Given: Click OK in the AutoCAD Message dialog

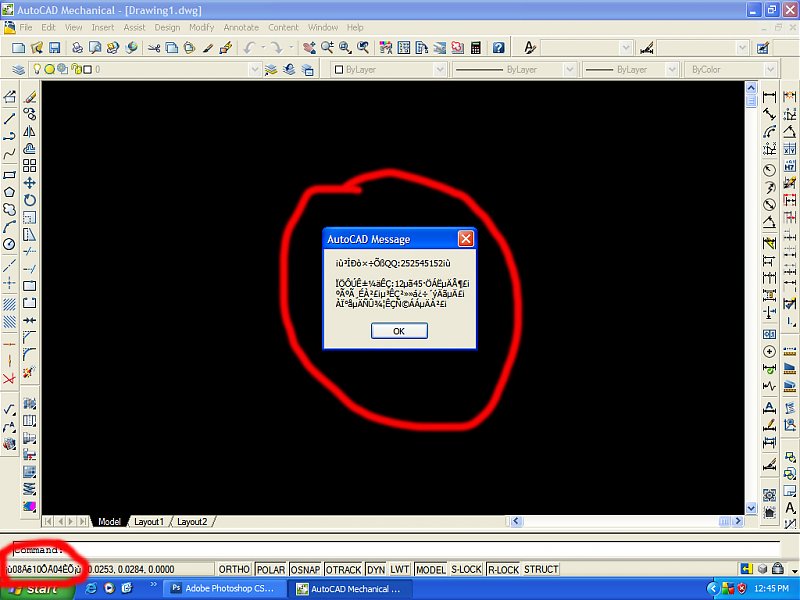Looking at the screenshot, I should (399, 331).
